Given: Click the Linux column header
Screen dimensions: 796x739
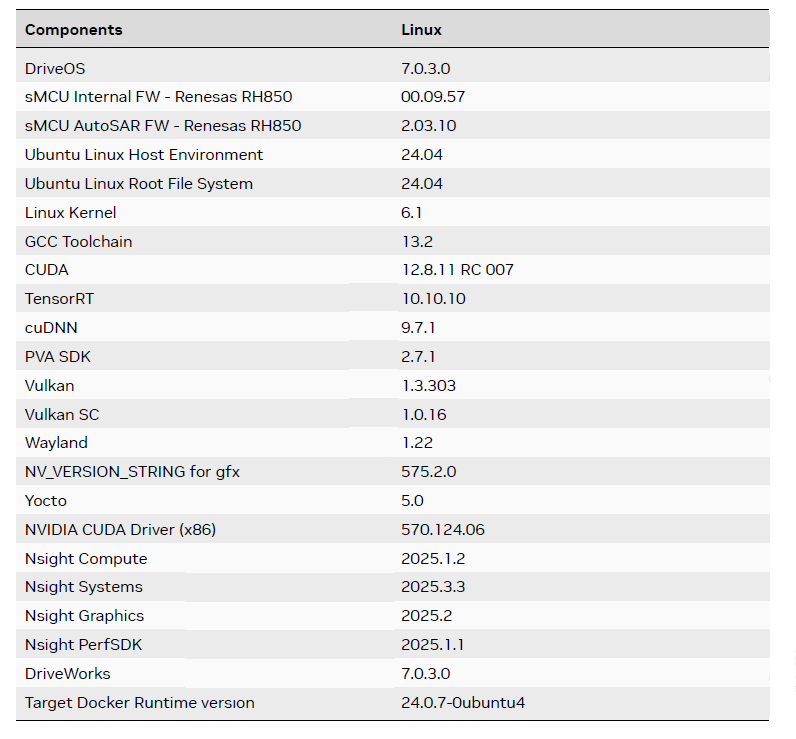Looking at the screenshot, I should click(x=421, y=30).
